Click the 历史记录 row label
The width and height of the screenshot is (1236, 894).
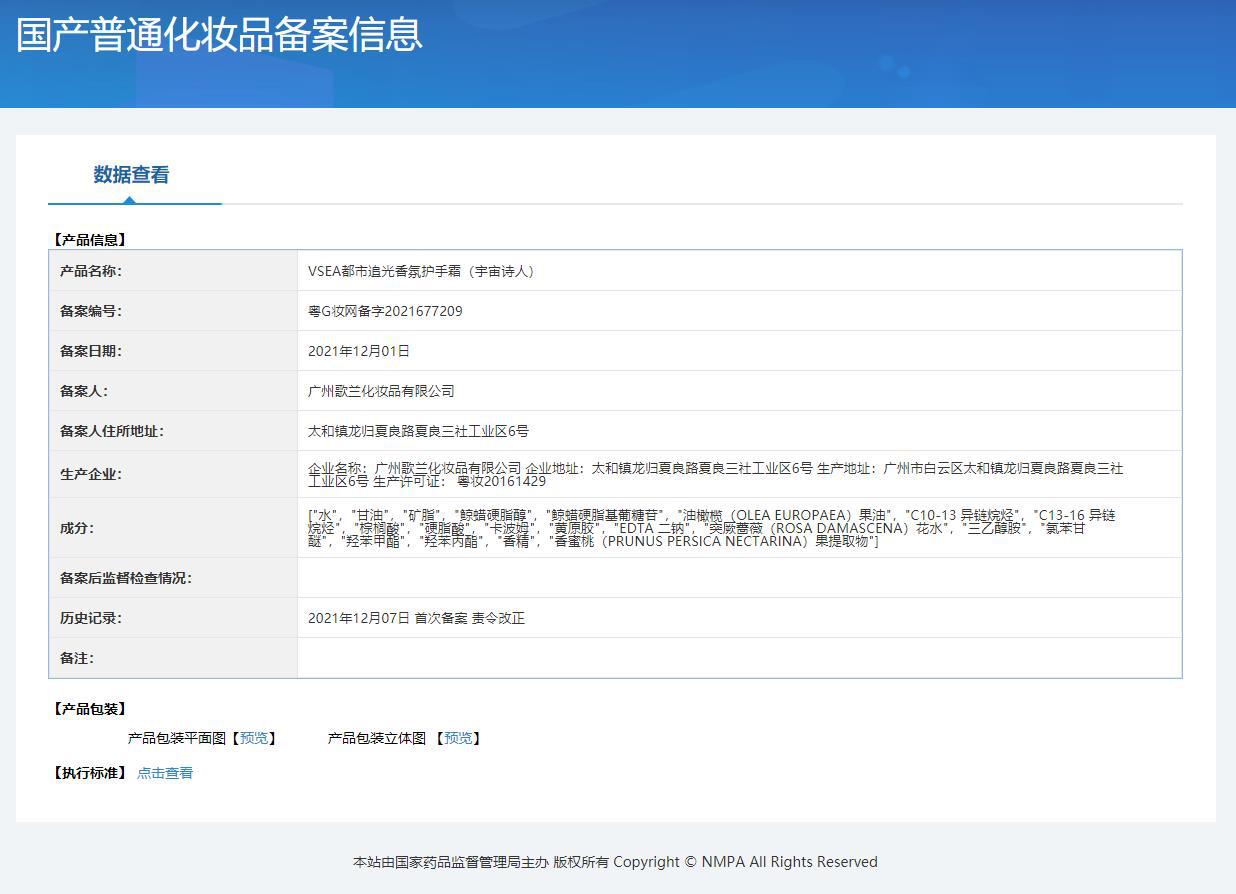click(x=91, y=618)
